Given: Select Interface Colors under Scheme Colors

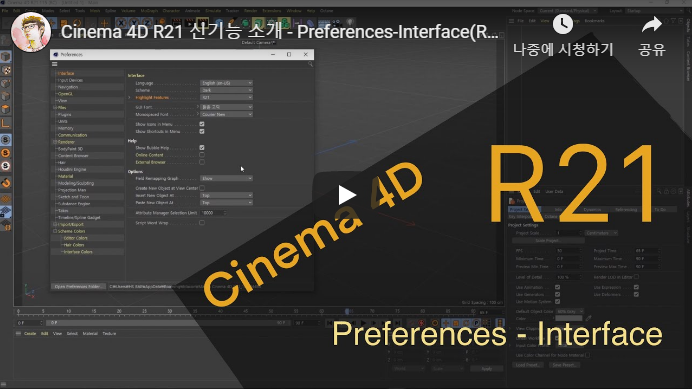Looking at the screenshot, I should pos(78,252).
